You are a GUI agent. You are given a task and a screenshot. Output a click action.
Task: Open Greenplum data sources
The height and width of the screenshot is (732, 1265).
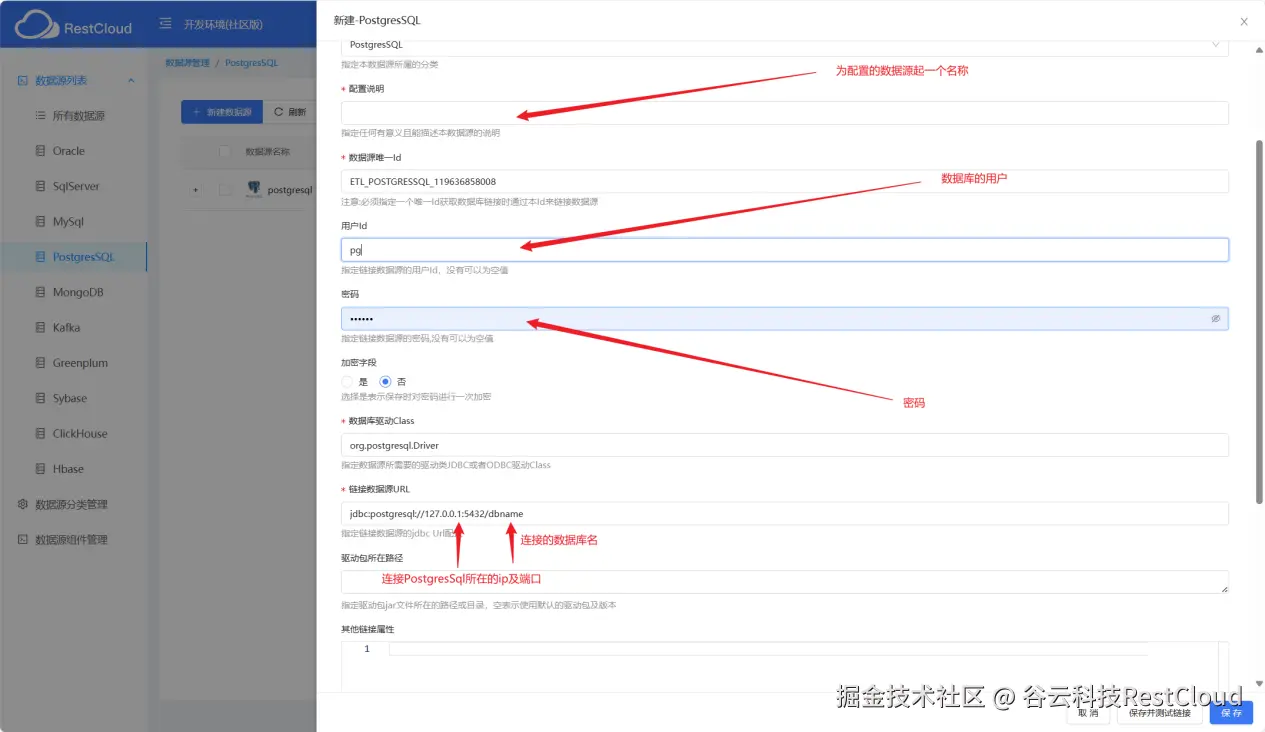[x=80, y=363]
